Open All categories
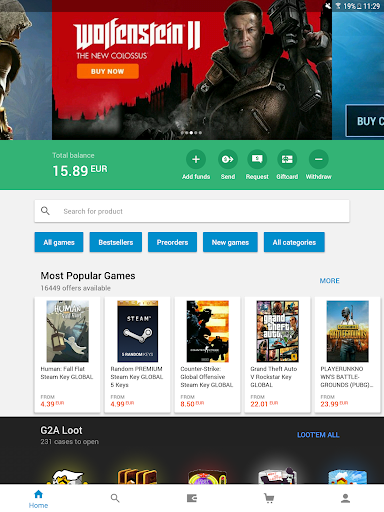 (x=294, y=242)
